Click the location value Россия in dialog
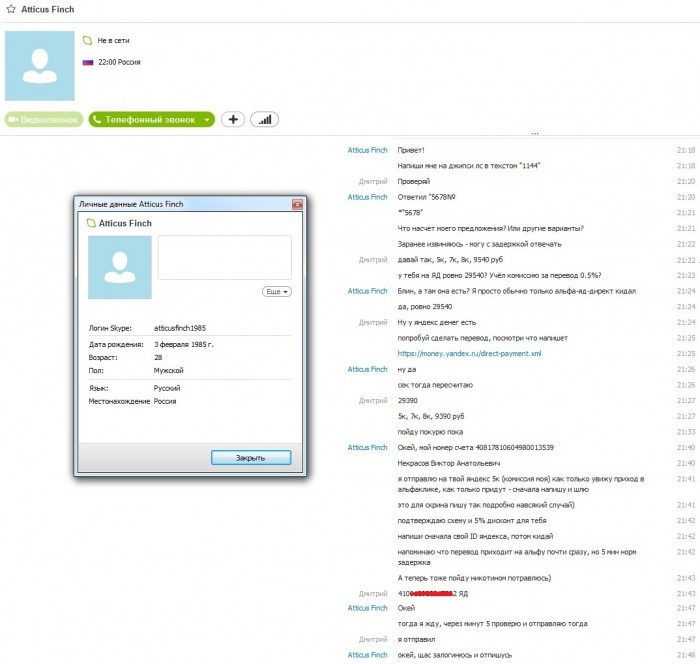700x664 pixels. (165, 401)
